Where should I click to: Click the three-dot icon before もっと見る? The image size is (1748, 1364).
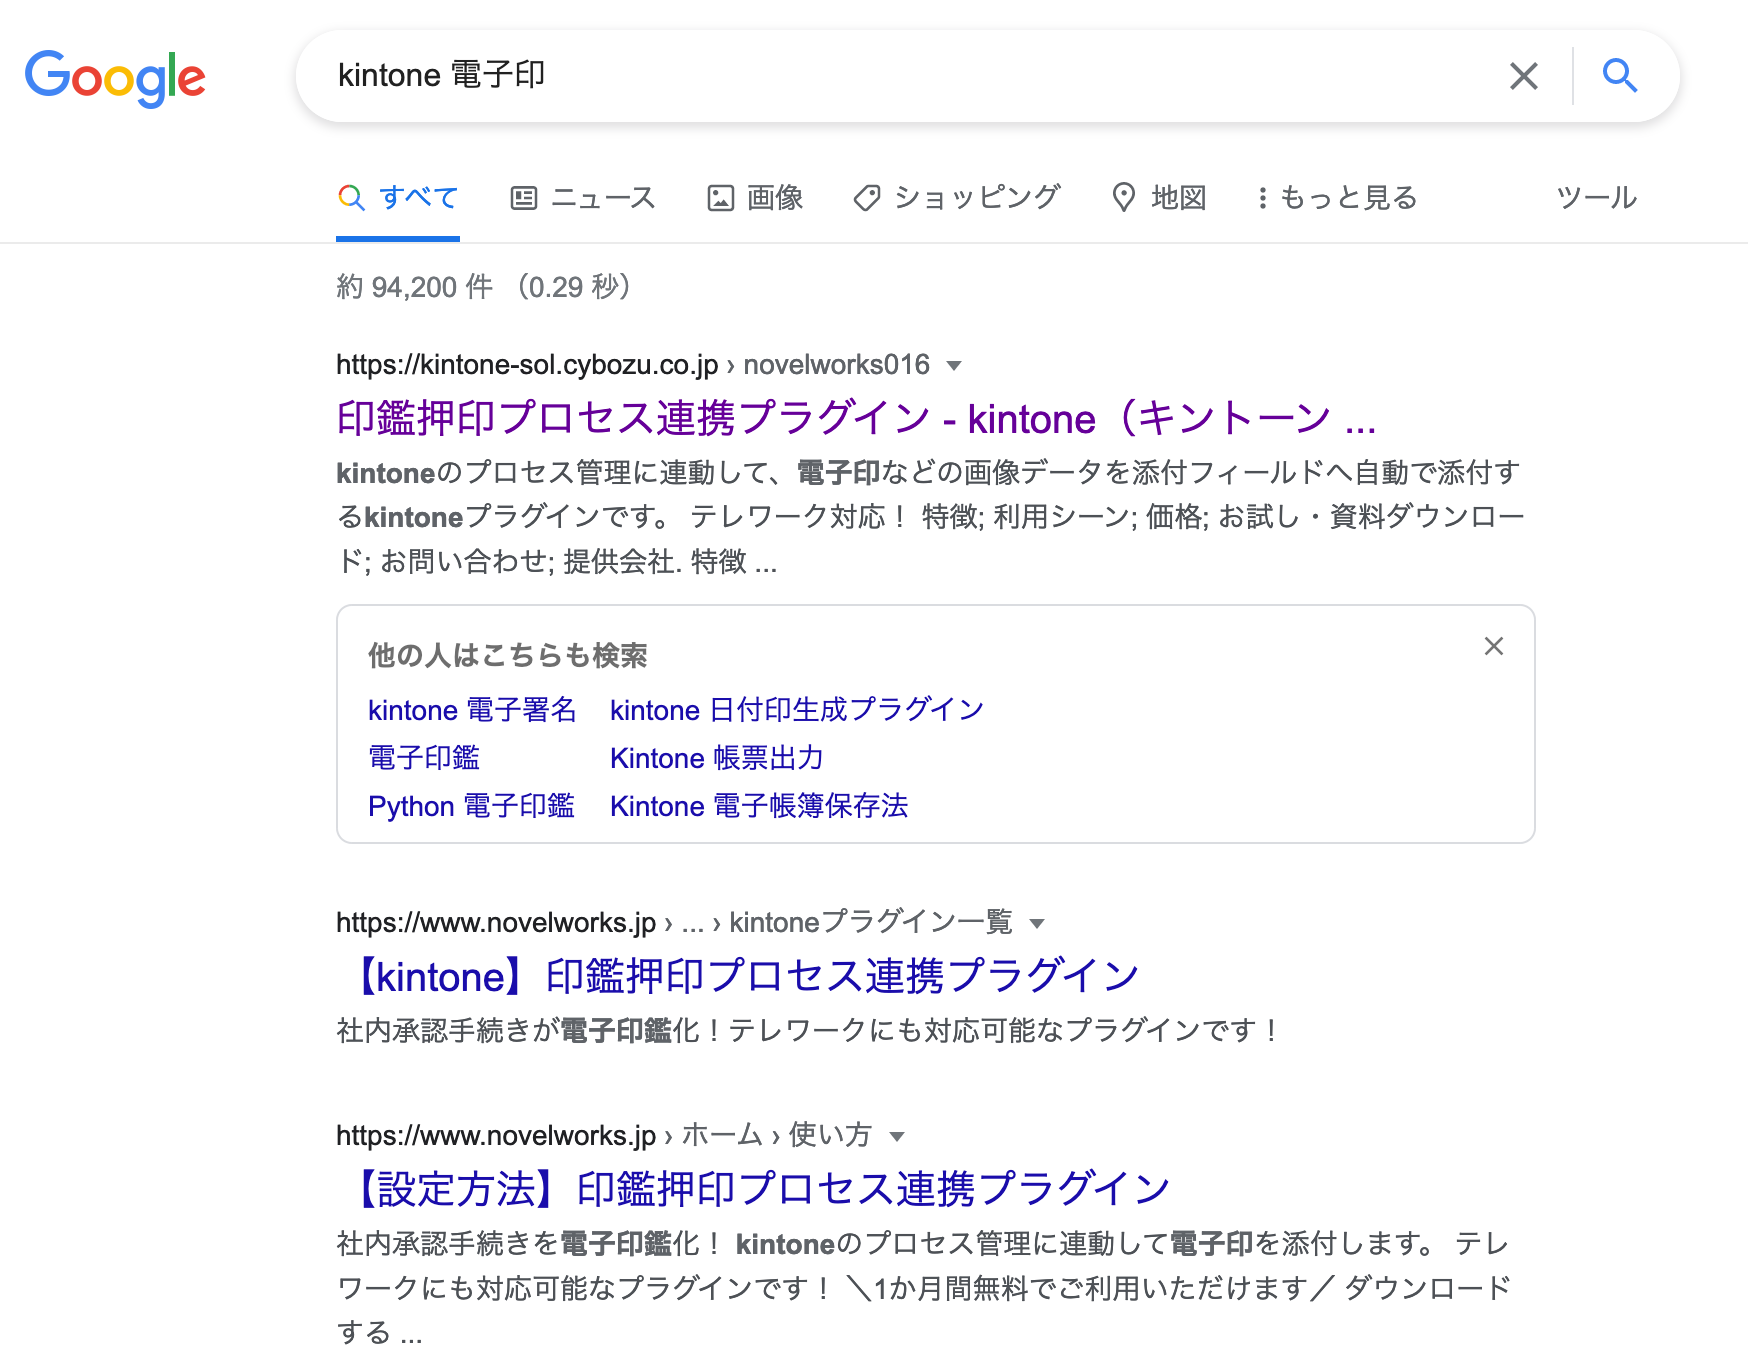click(1263, 198)
